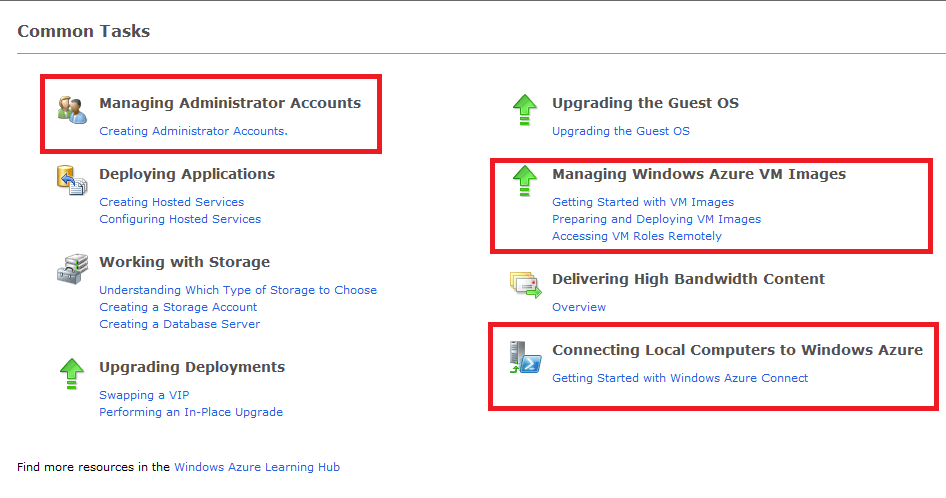The image size is (946, 498).
Task: Click the Common Tasks title
Action: 83,31
